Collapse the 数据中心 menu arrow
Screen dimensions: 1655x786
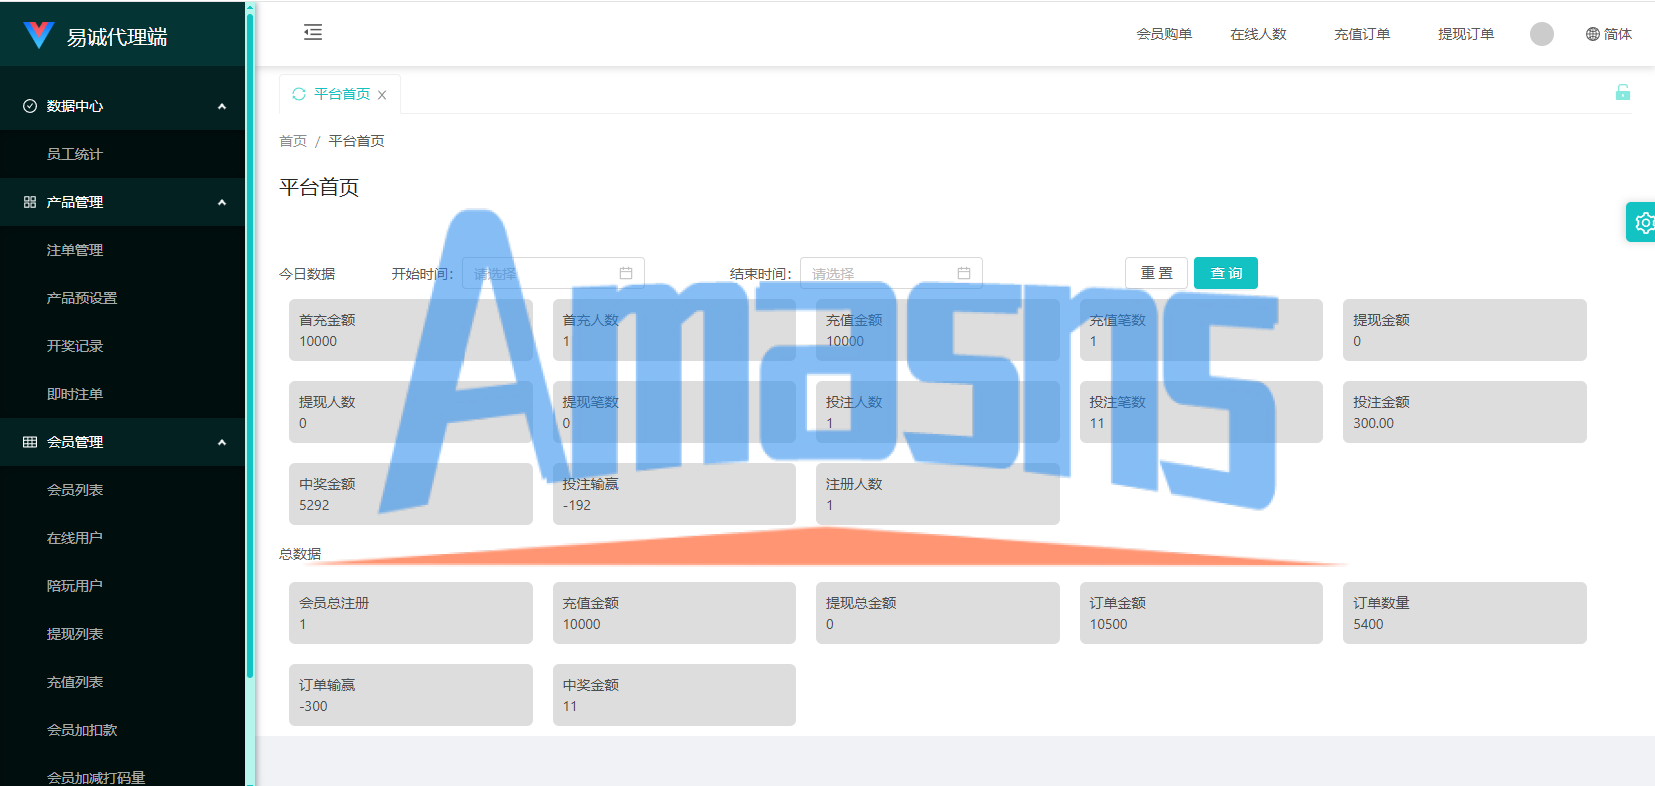pyautogui.click(x=222, y=106)
